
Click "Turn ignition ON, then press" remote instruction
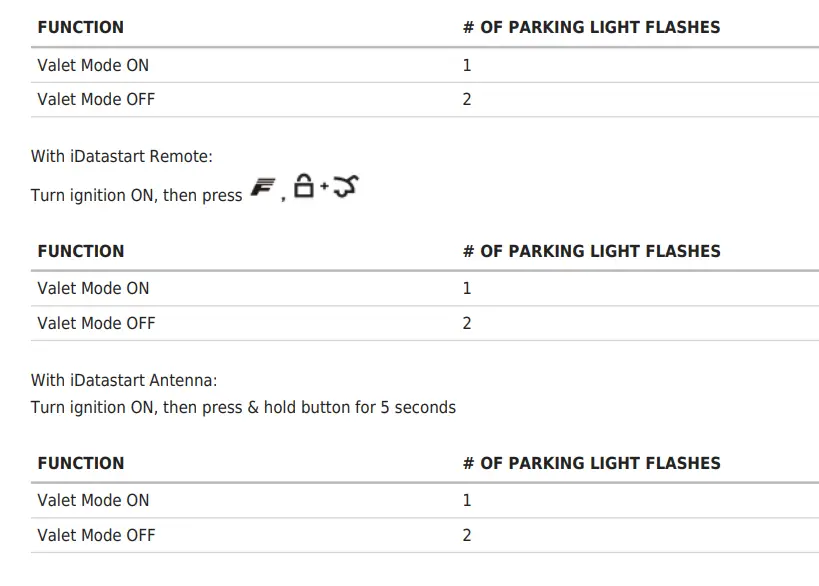click(x=136, y=195)
